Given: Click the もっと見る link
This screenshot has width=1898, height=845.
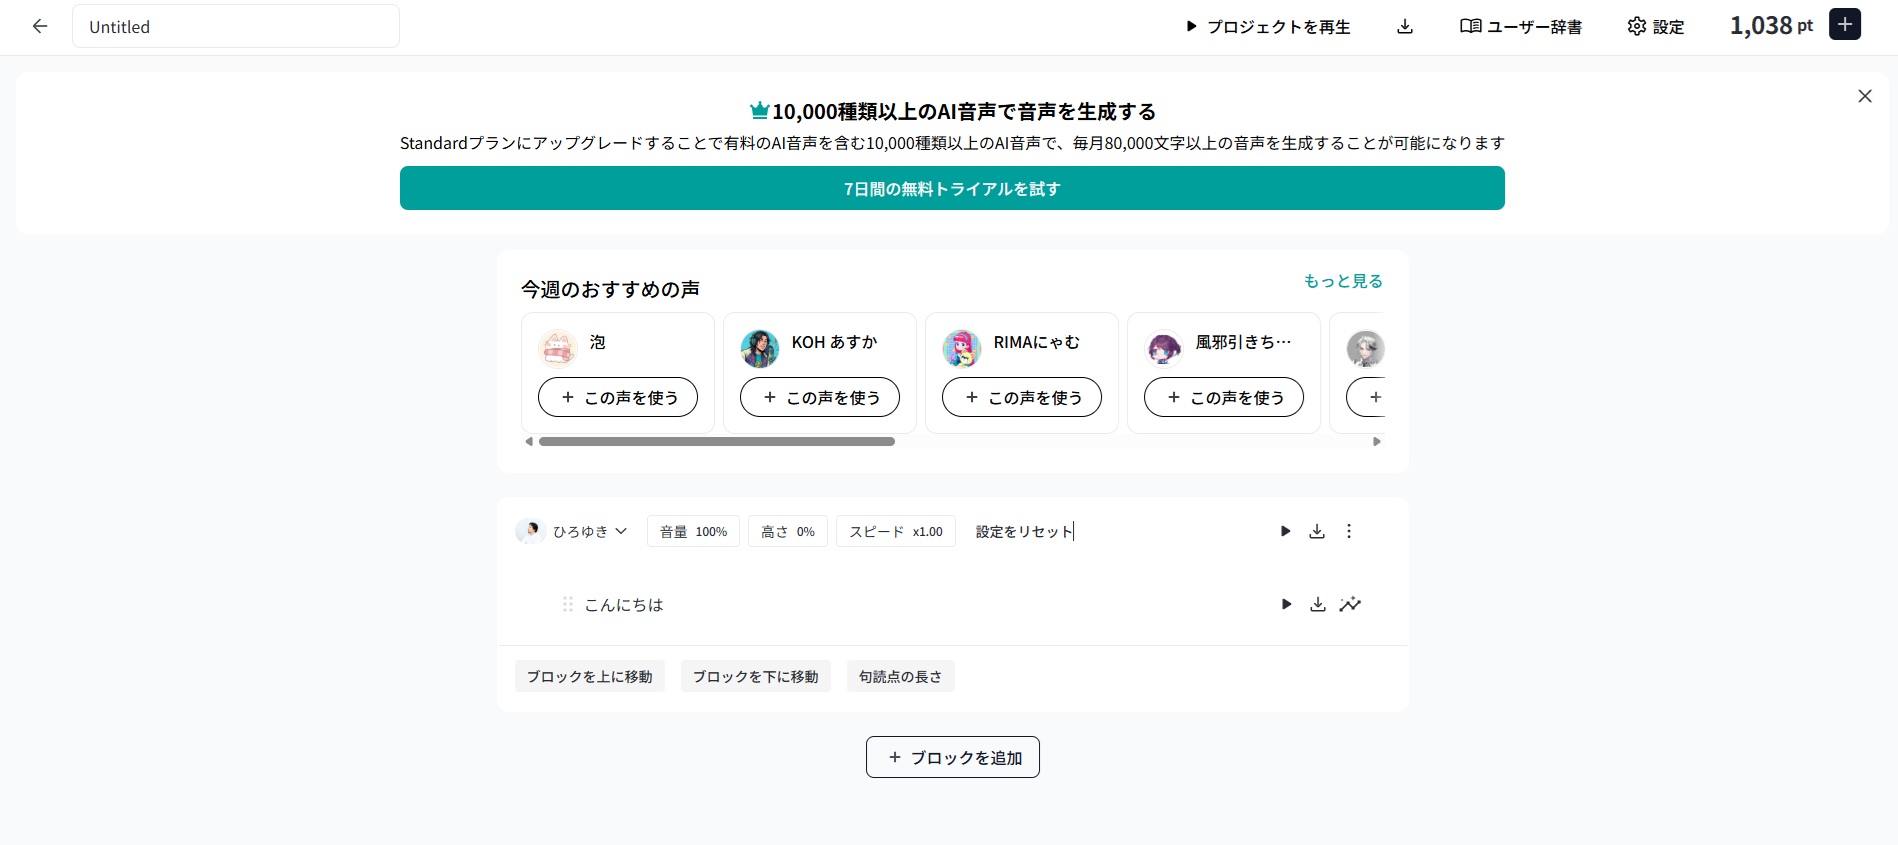Looking at the screenshot, I should (1343, 281).
